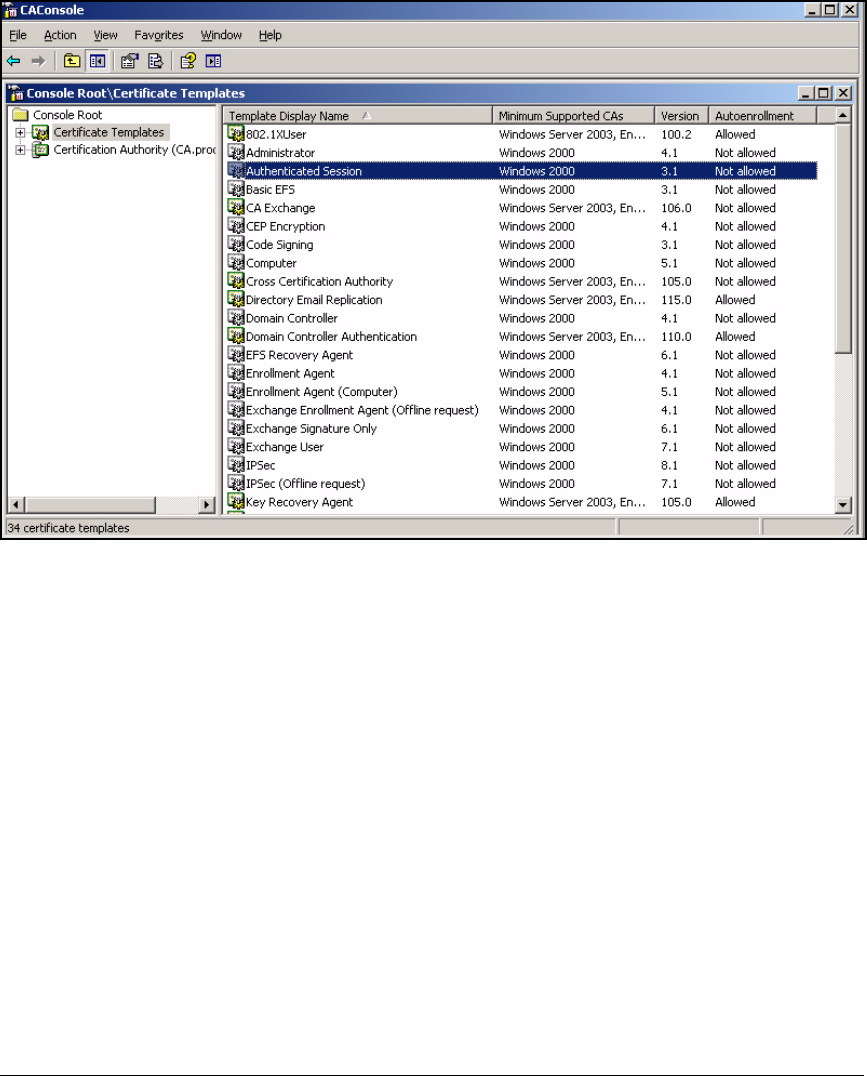This screenshot has height=1076, width=867.
Task: Sort by Template Display Name column
Action: click(x=358, y=115)
